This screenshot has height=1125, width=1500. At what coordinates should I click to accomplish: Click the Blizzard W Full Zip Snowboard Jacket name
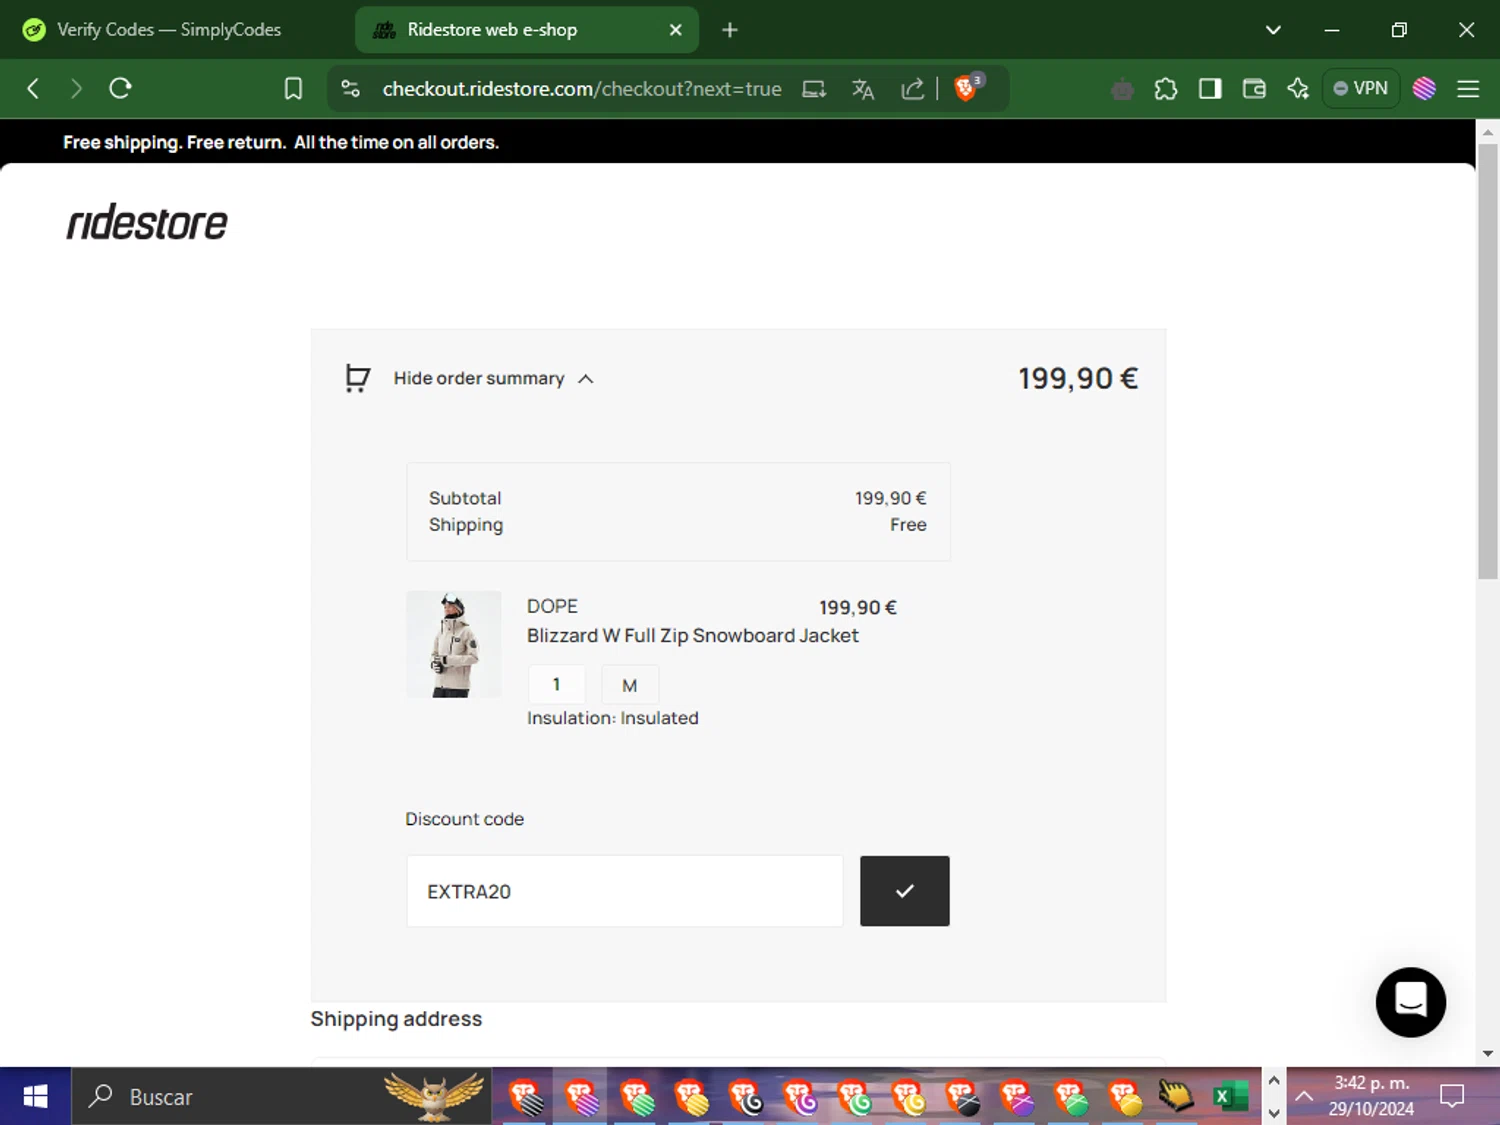point(693,636)
